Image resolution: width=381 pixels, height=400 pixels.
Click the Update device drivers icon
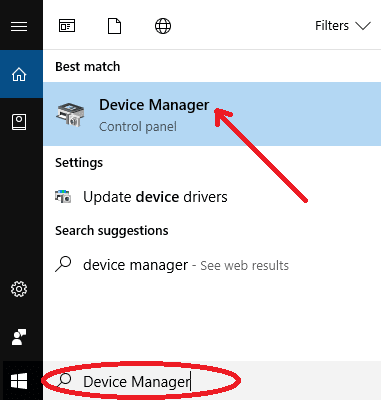pos(63,196)
